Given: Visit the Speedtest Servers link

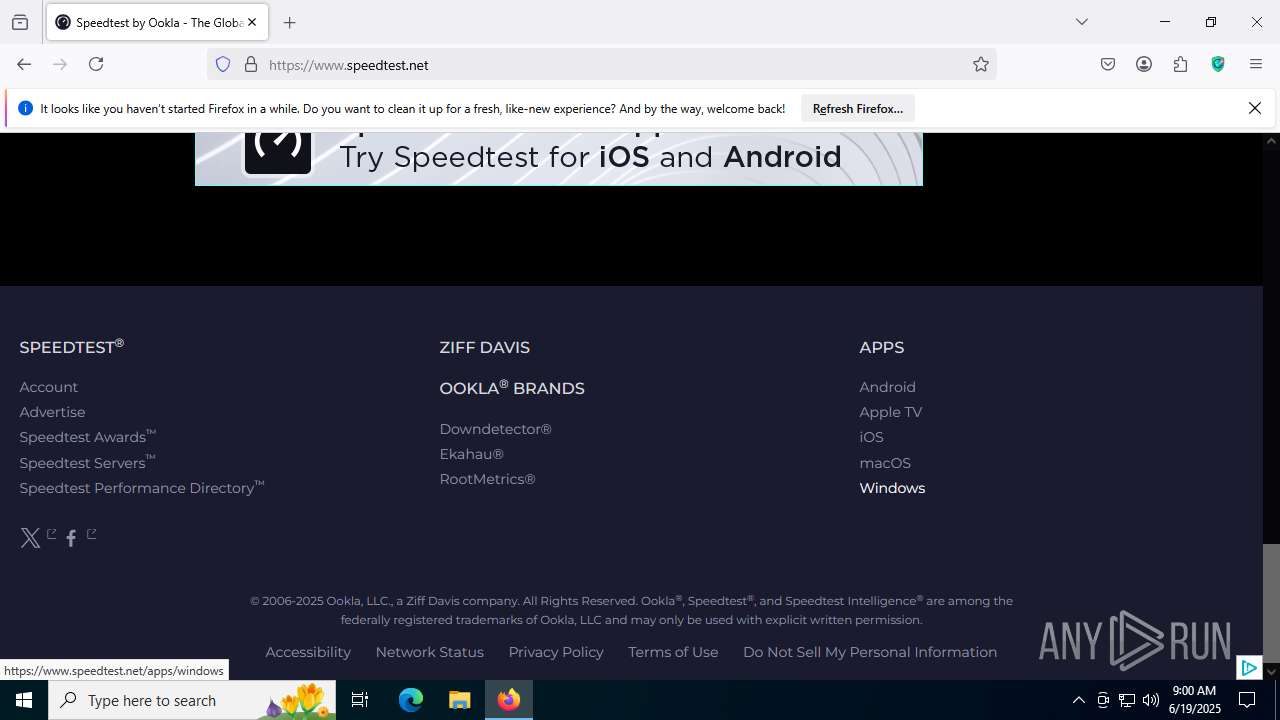Looking at the screenshot, I should coord(87,463).
